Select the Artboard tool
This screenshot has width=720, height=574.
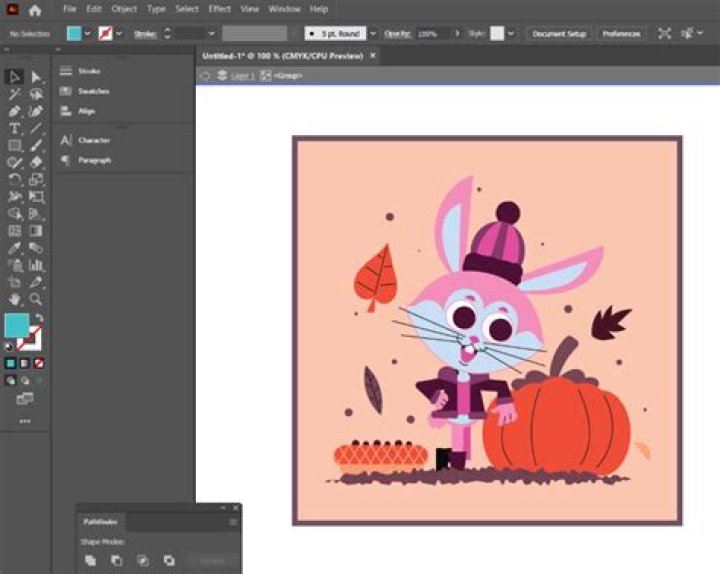pos(14,282)
